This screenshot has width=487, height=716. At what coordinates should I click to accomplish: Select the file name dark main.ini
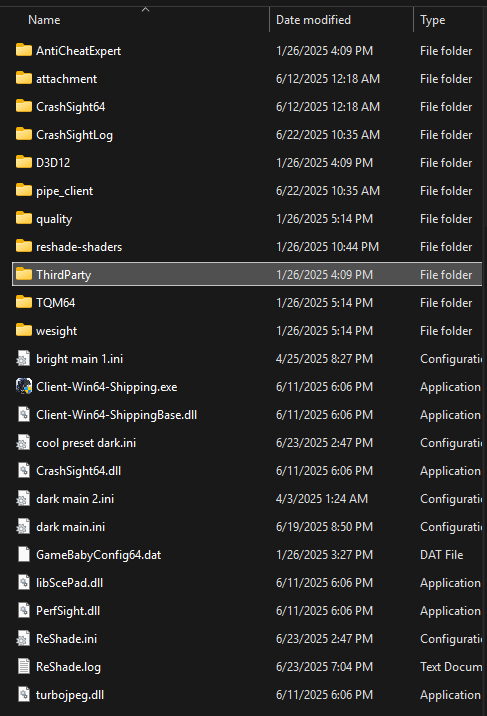[x=70, y=526]
